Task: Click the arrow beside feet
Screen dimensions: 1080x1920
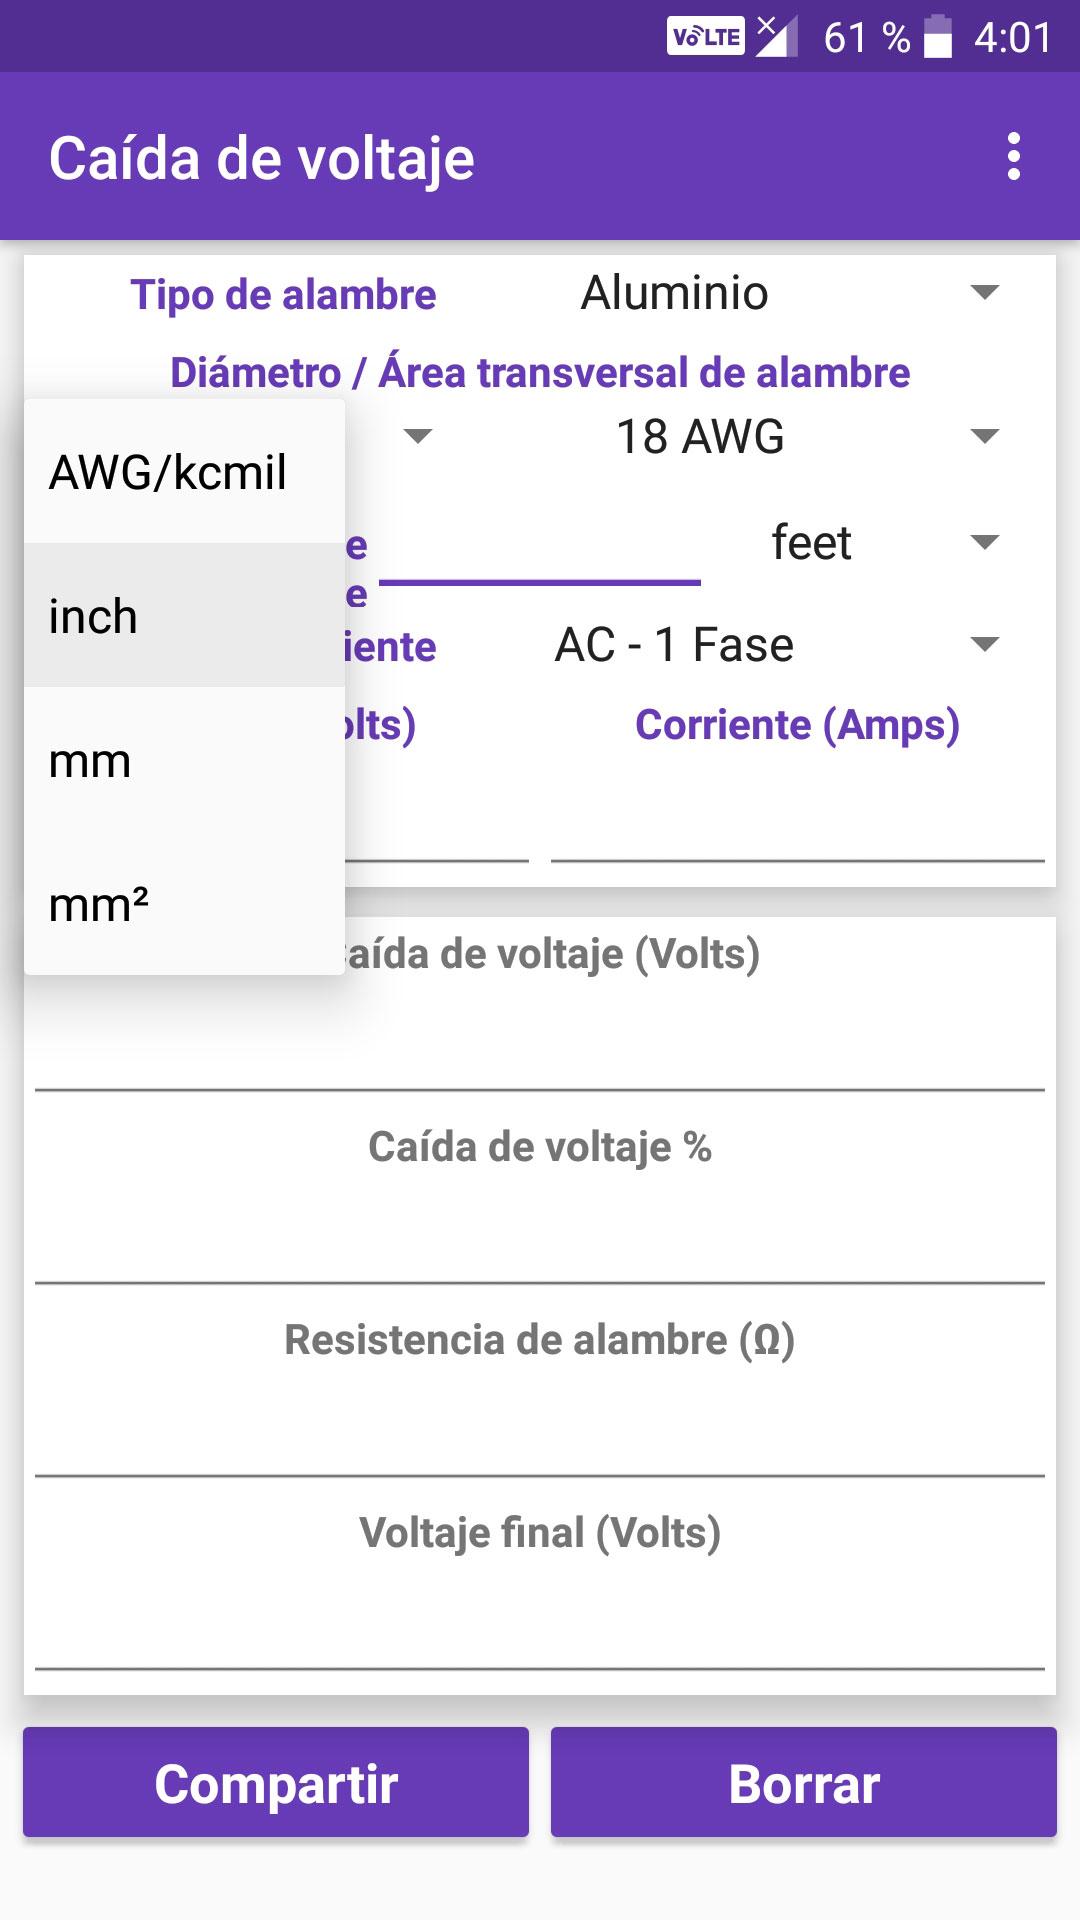Action: [985, 542]
